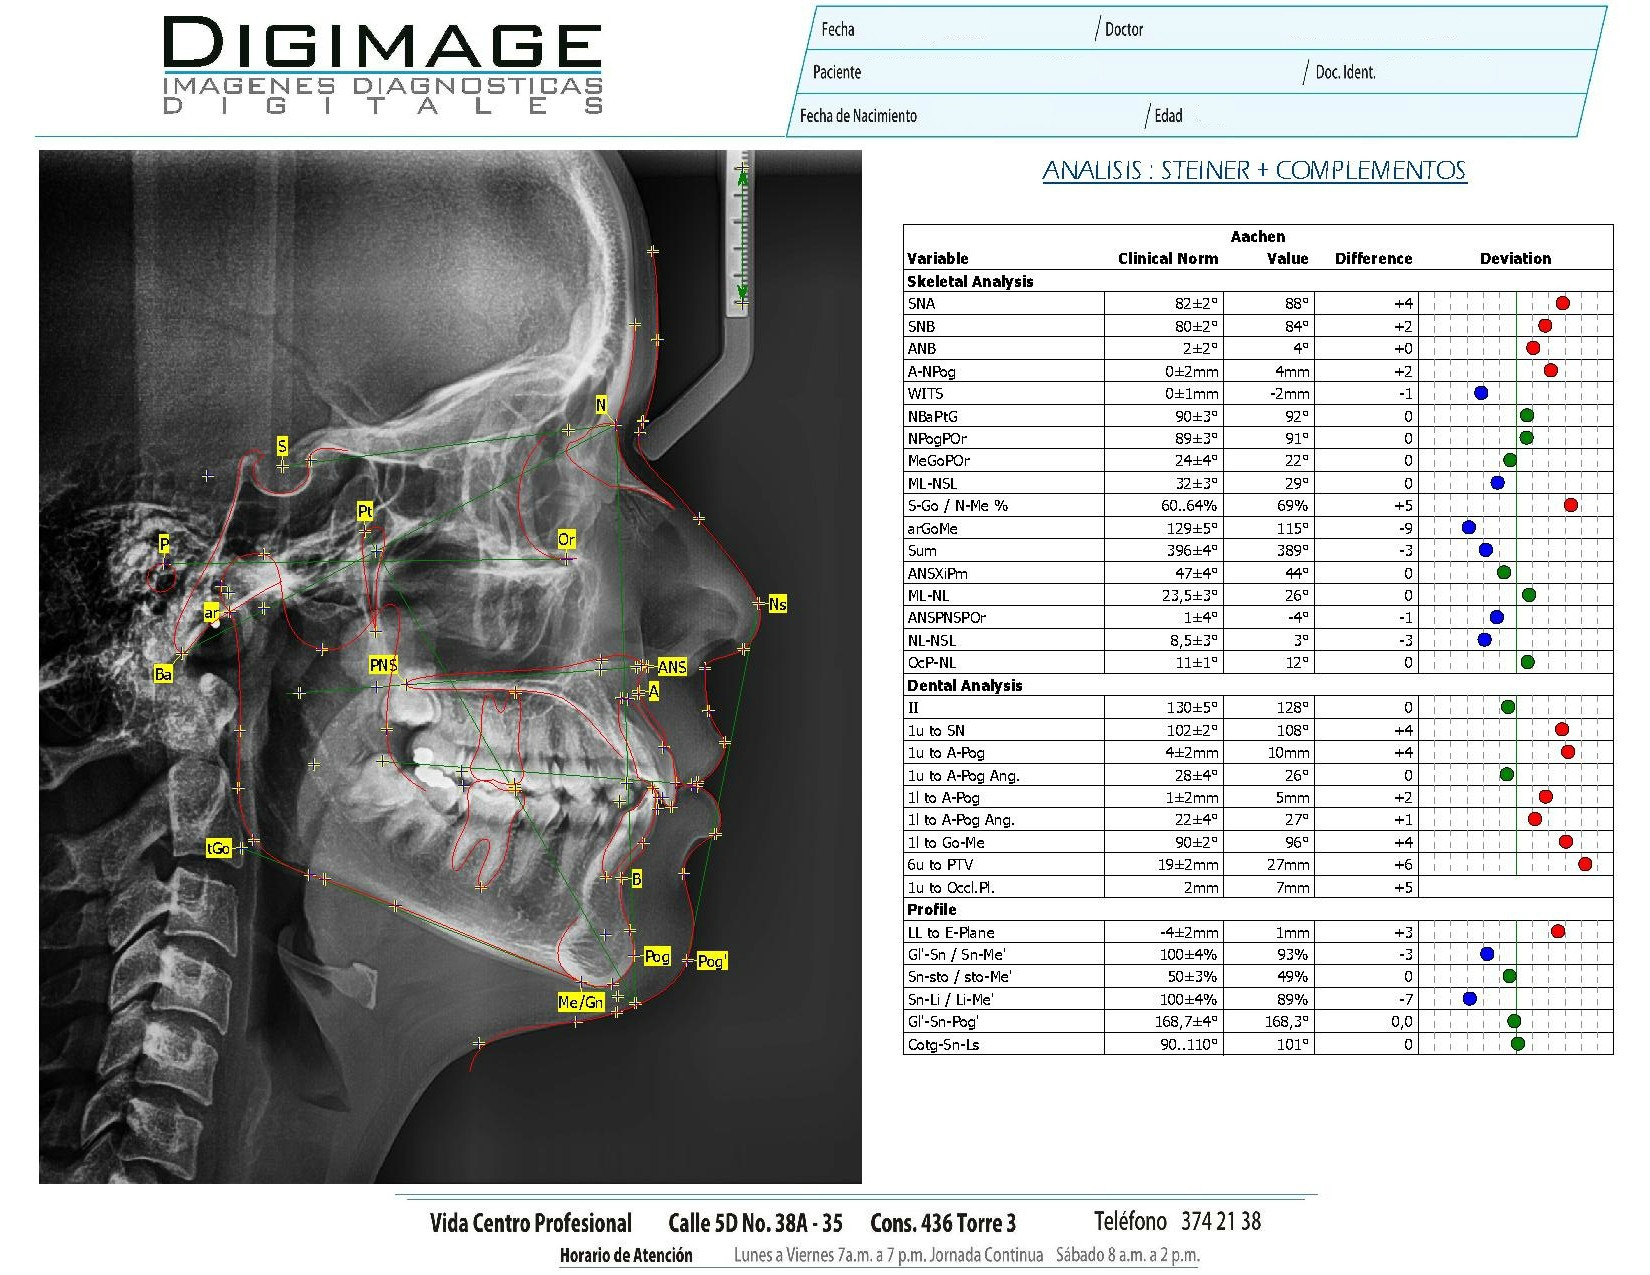Open the Analisis: Steiner + Complementos title link
Image resolution: width=1650 pixels, height=1275 pixels.
(x=1254, y=171)
